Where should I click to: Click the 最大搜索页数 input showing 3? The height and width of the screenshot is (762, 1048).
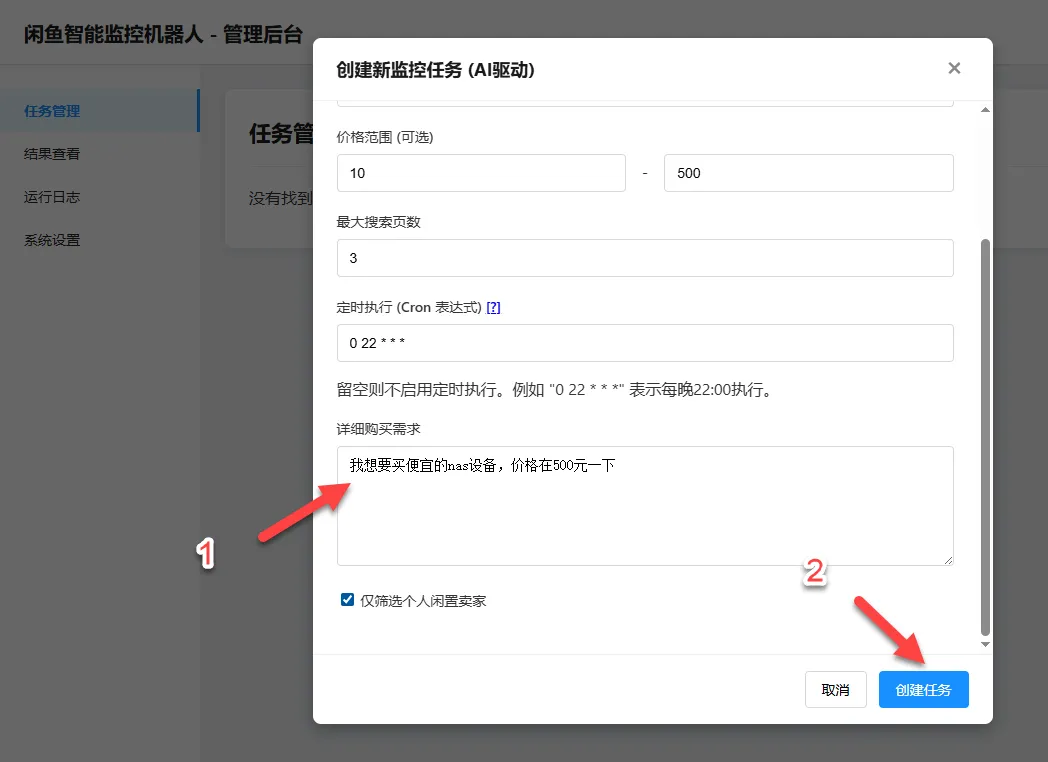[645, 257]
